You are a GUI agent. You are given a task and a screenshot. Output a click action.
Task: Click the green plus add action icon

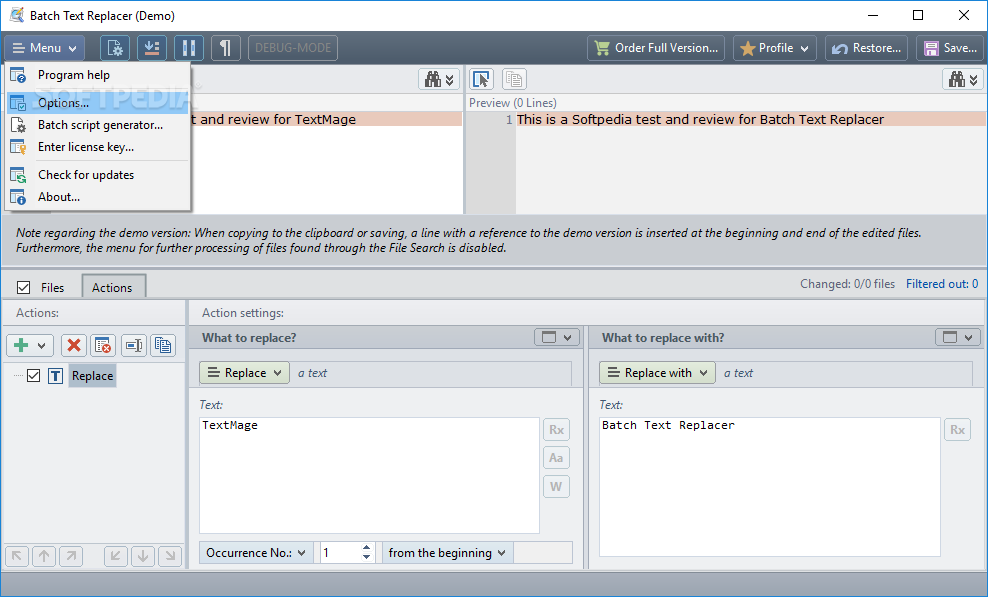pyautogui.click(x=21, y=345)
